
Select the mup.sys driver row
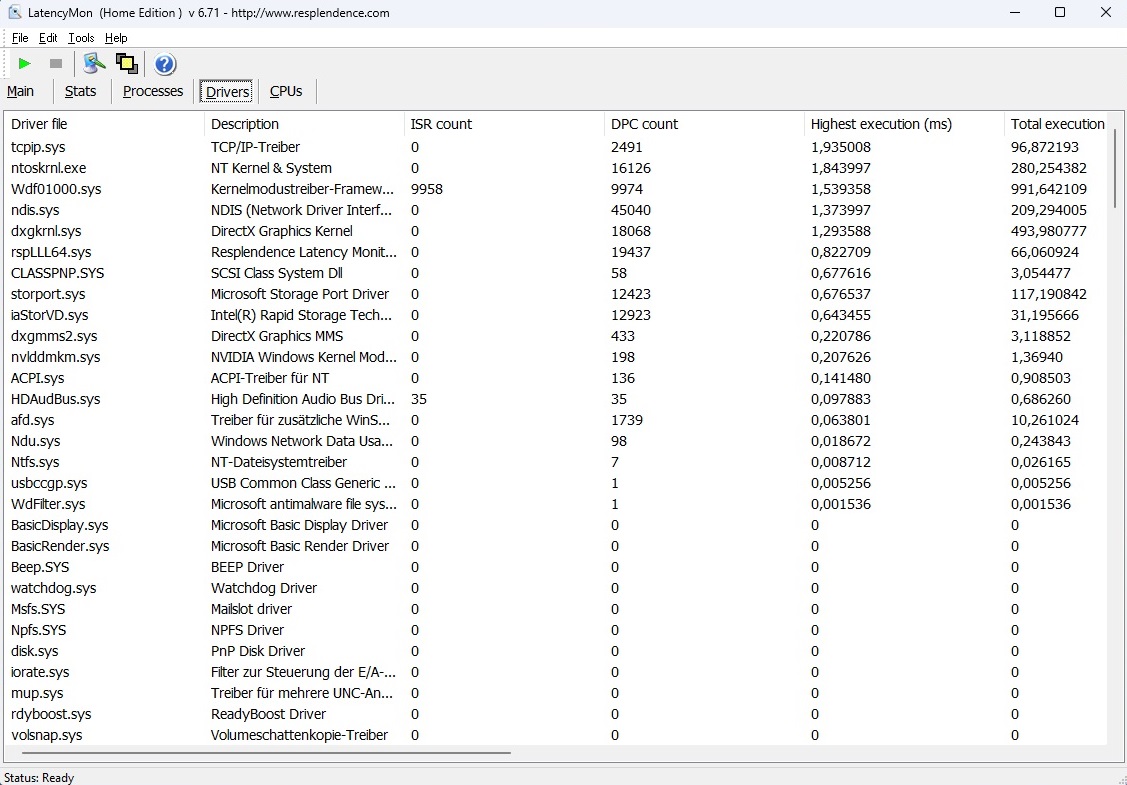pos(556,692)
